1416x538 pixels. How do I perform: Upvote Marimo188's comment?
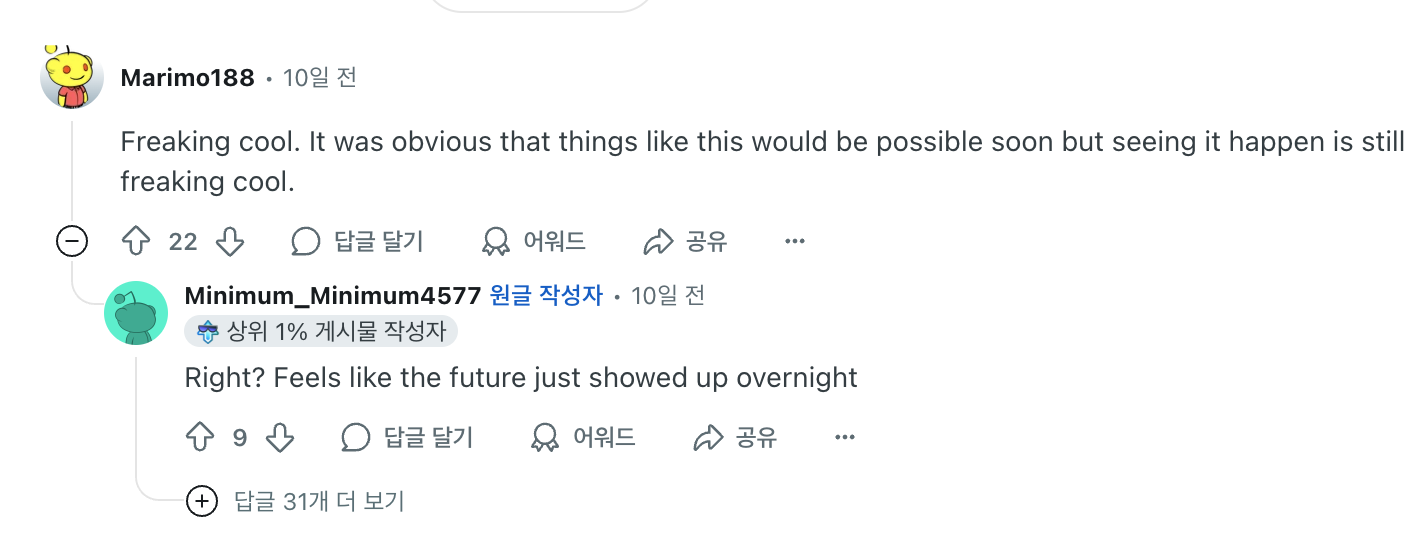click(135, 241)
